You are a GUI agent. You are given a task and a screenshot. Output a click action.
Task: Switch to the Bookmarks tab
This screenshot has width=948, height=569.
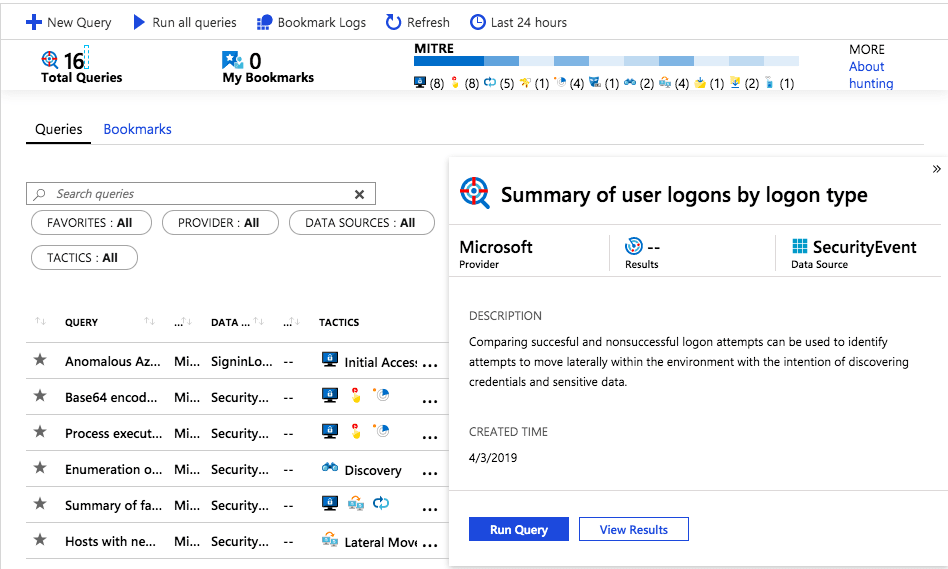(x=137, y=129)
